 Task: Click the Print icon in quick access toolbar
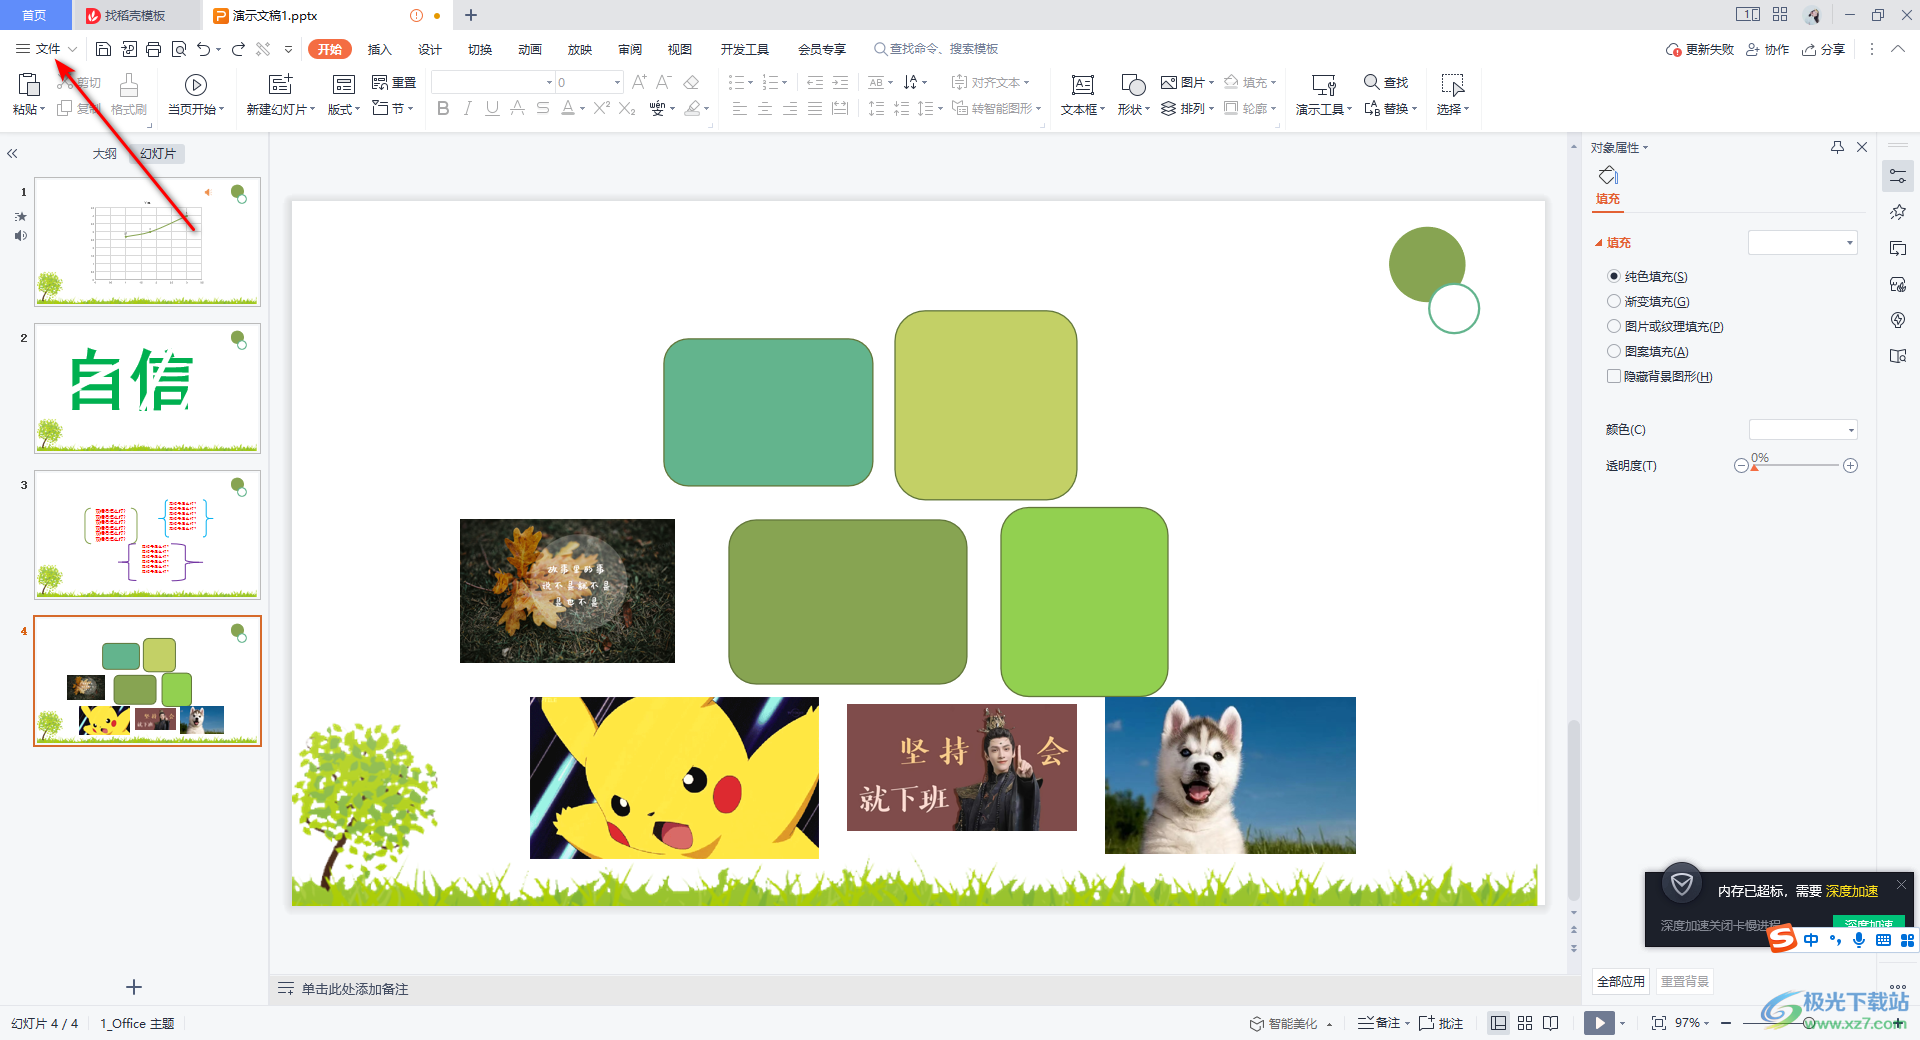tap(153, 49)
